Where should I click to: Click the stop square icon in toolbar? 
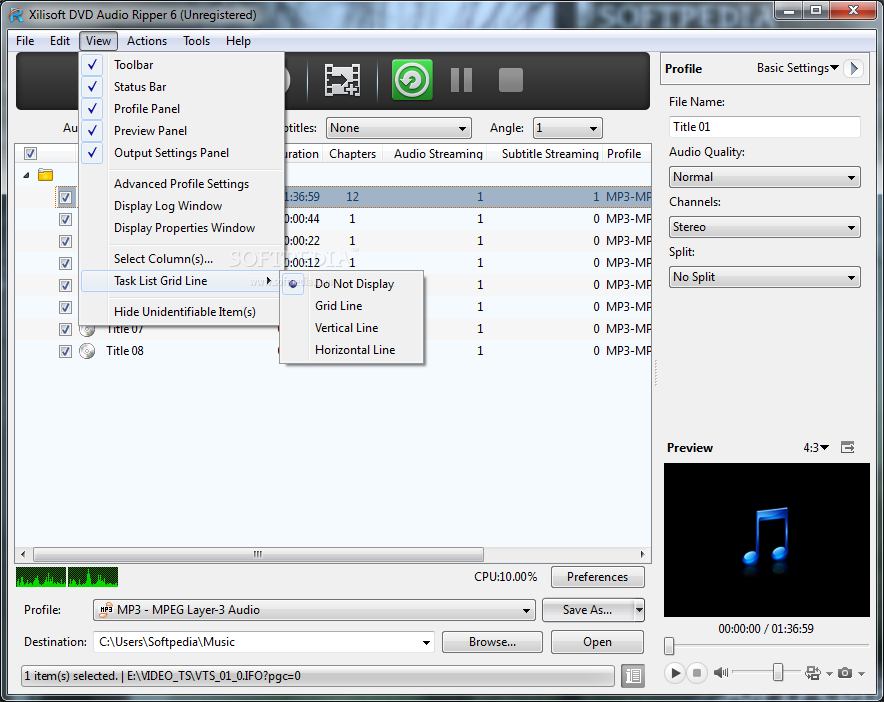pyautogui.click(x=511, y=80)
